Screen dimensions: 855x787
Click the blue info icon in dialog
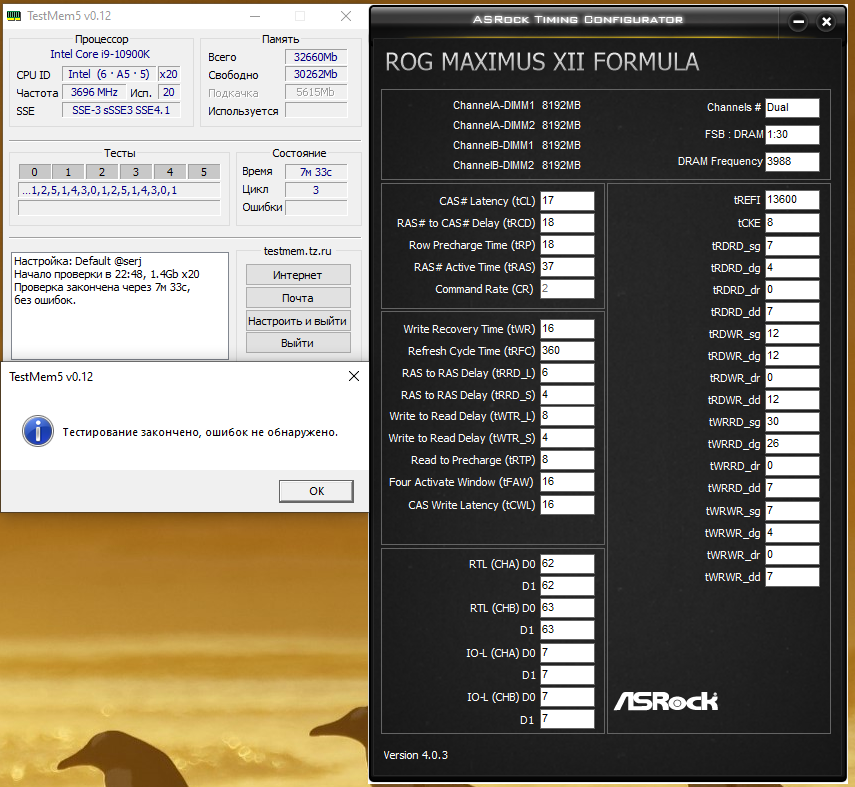point(38,431)
